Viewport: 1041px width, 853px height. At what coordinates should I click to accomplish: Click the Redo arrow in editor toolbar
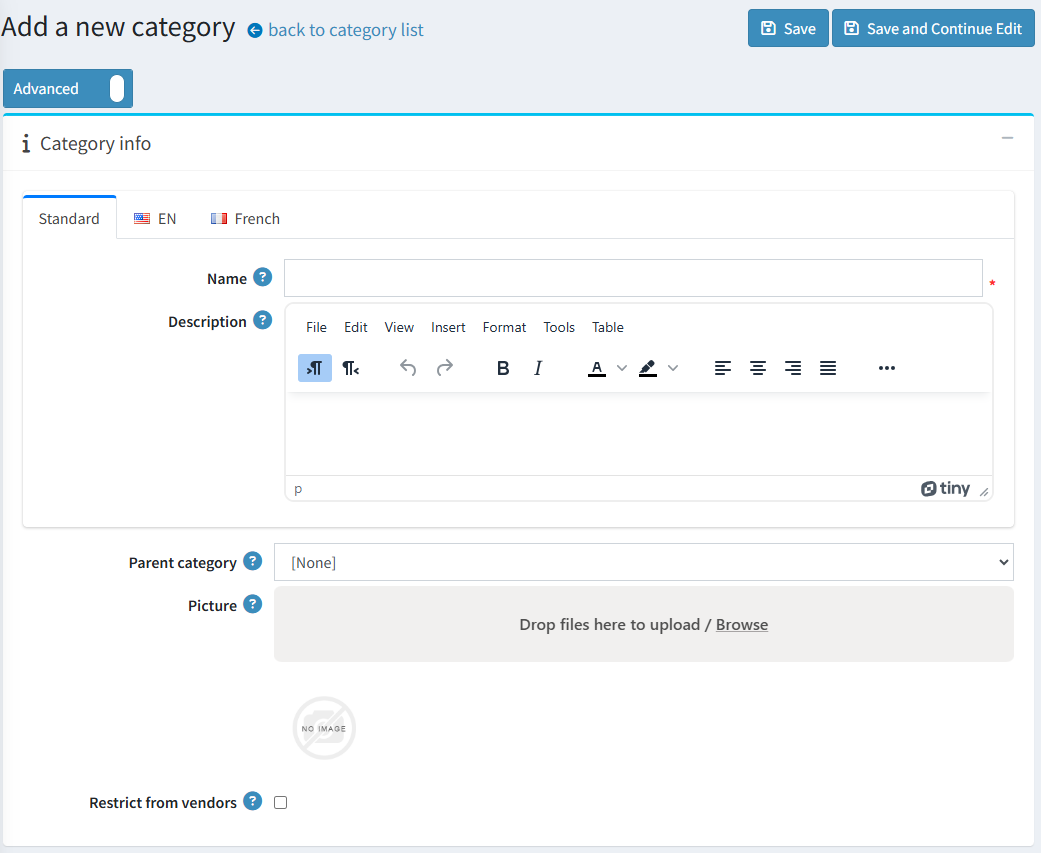(x=445, y=368)
